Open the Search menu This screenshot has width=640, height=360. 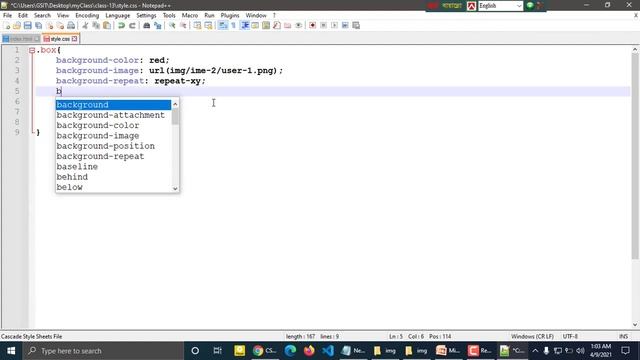coord(42,15)
